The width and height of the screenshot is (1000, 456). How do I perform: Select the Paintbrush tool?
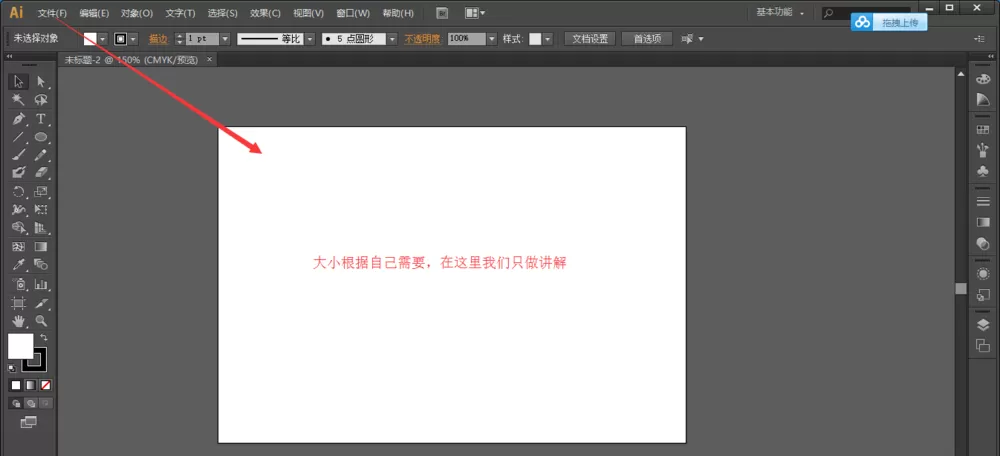[x=18, y=154]
